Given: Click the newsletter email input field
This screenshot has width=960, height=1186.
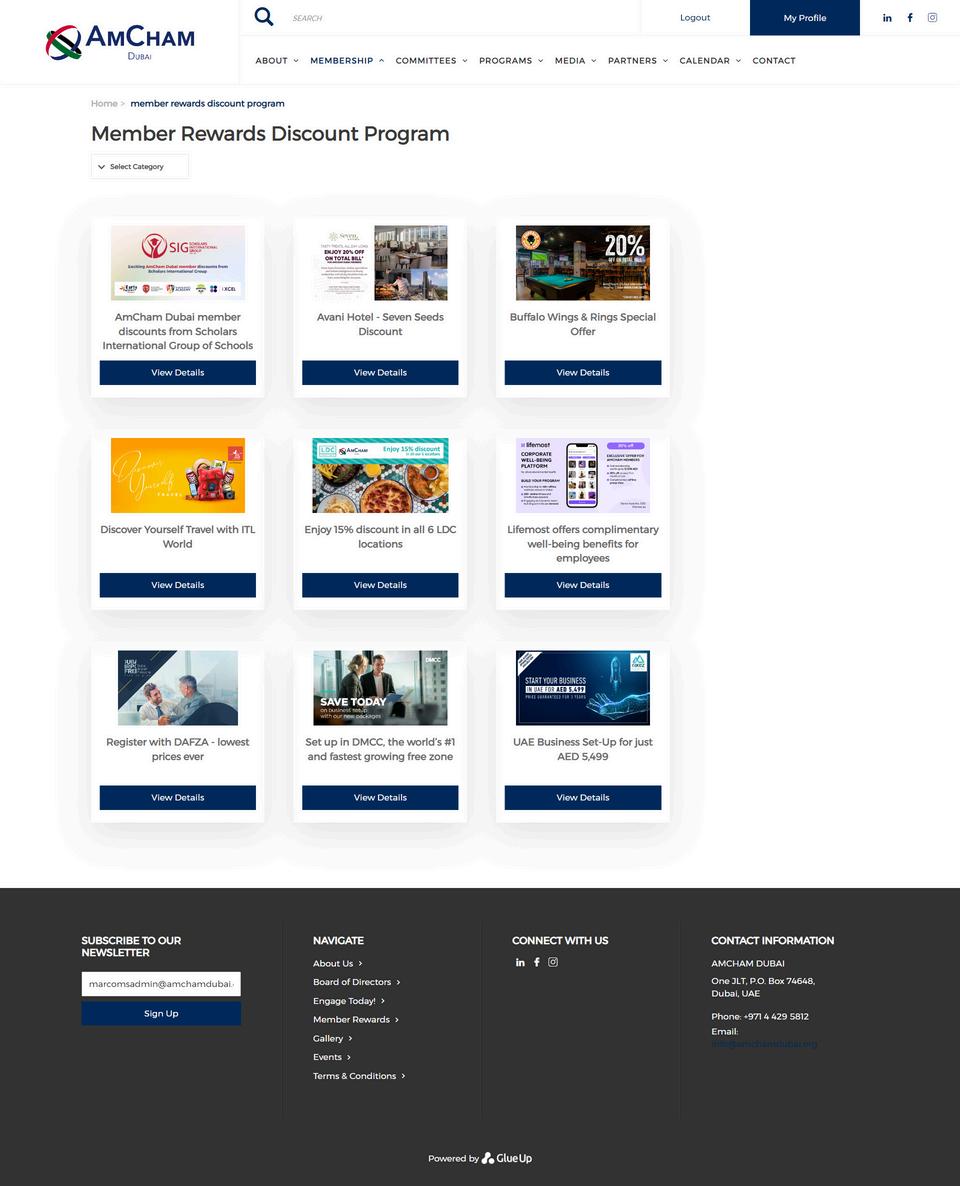Looking at the screenshot, I should (x=161, y=983).
